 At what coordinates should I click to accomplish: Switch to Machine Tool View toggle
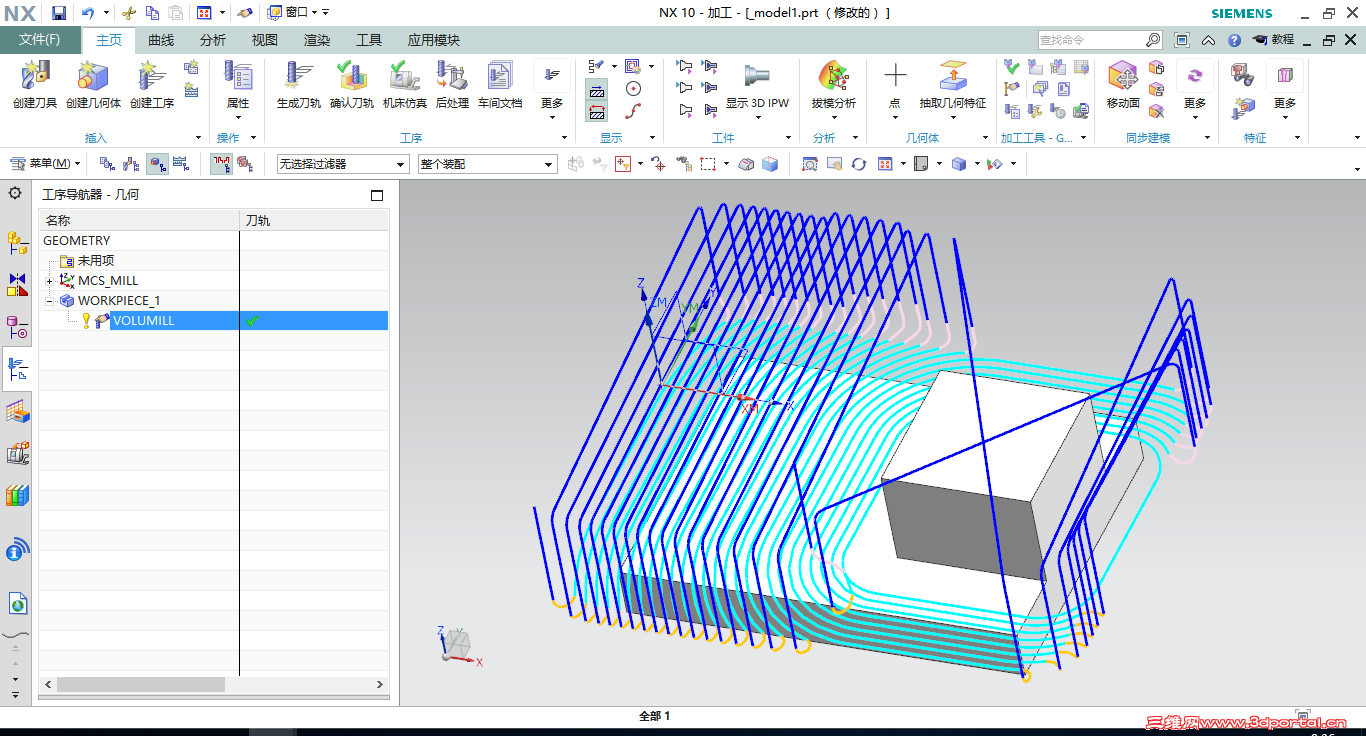[x=132, y=164]
